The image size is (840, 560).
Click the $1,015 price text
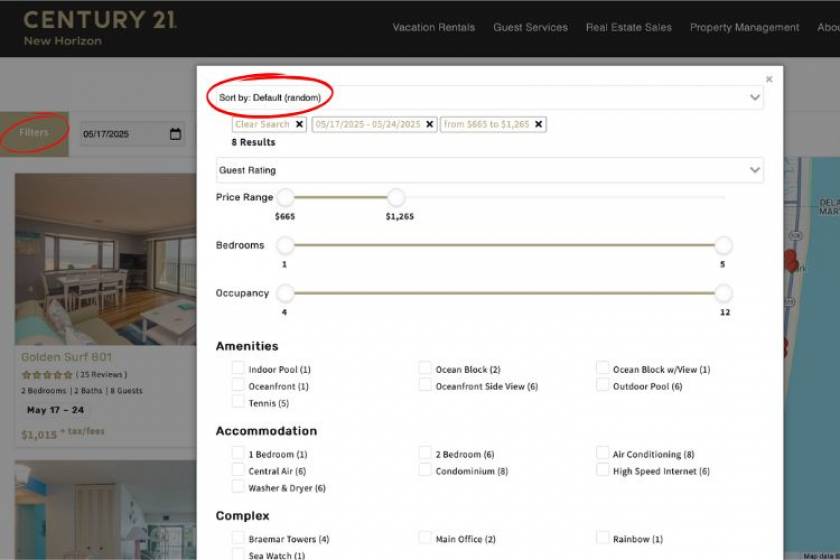pyautogui.click(x=39, y=435)
